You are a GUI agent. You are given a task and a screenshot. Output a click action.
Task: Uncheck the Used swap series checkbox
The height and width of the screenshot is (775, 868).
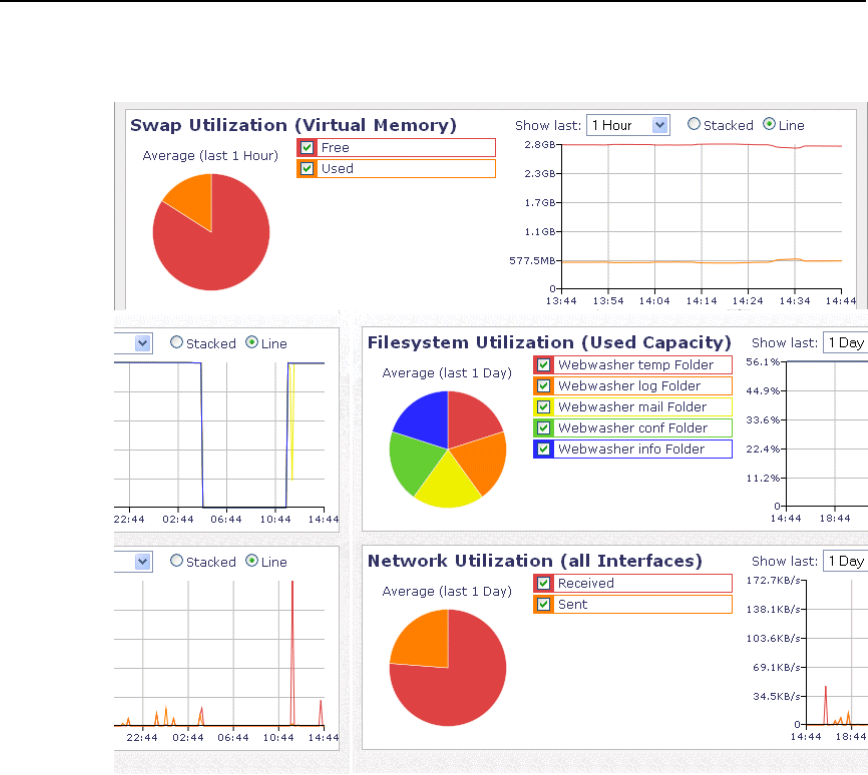click(x=307, y=169)
